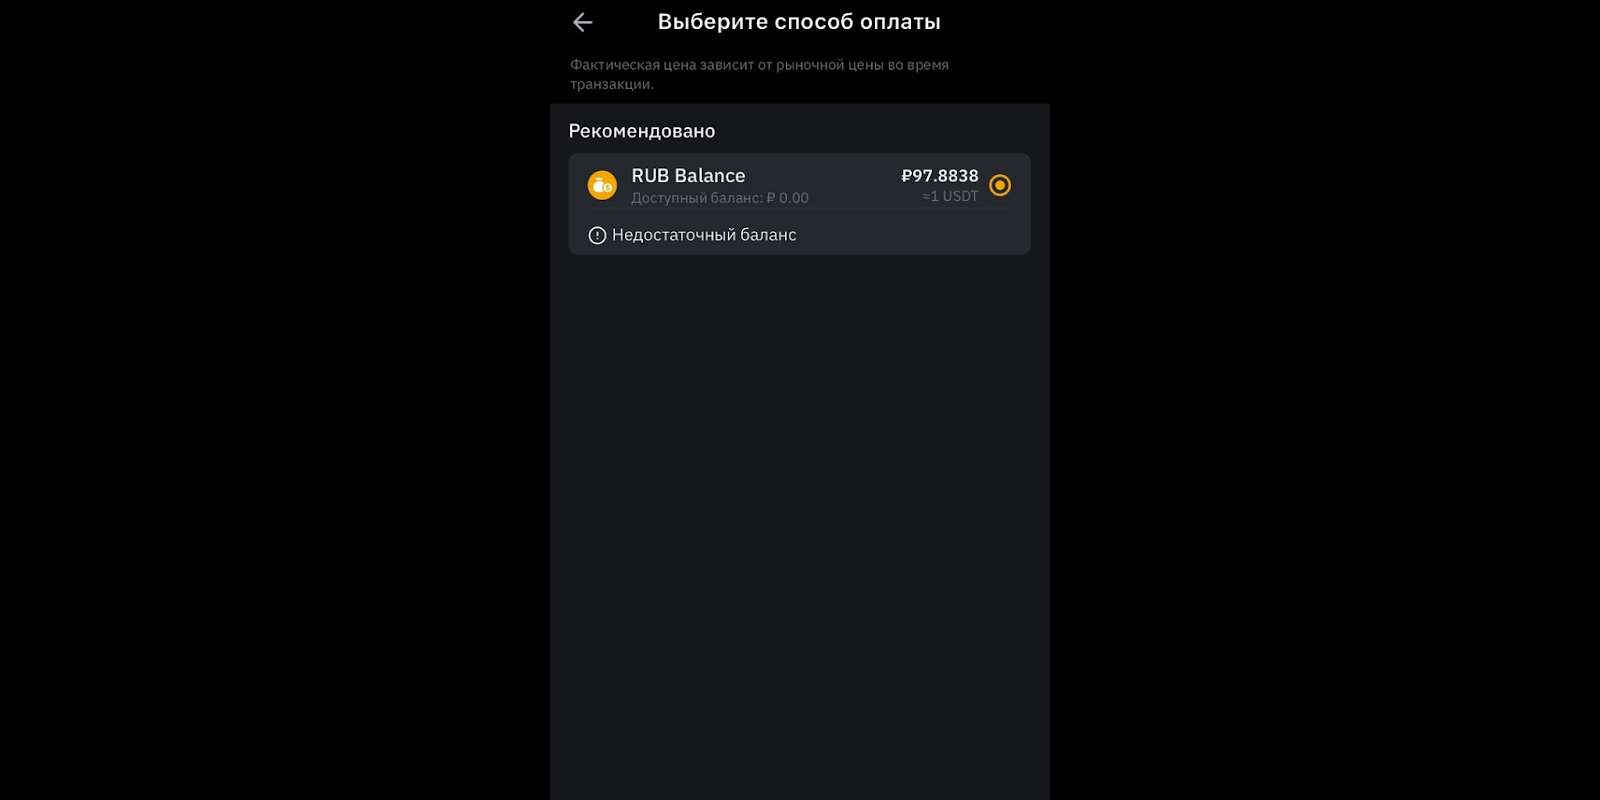Choose the RUB Balance payment label
The width and height of the screenshot is (1600, 800).
pyautogui.click(x=688, y=175)
